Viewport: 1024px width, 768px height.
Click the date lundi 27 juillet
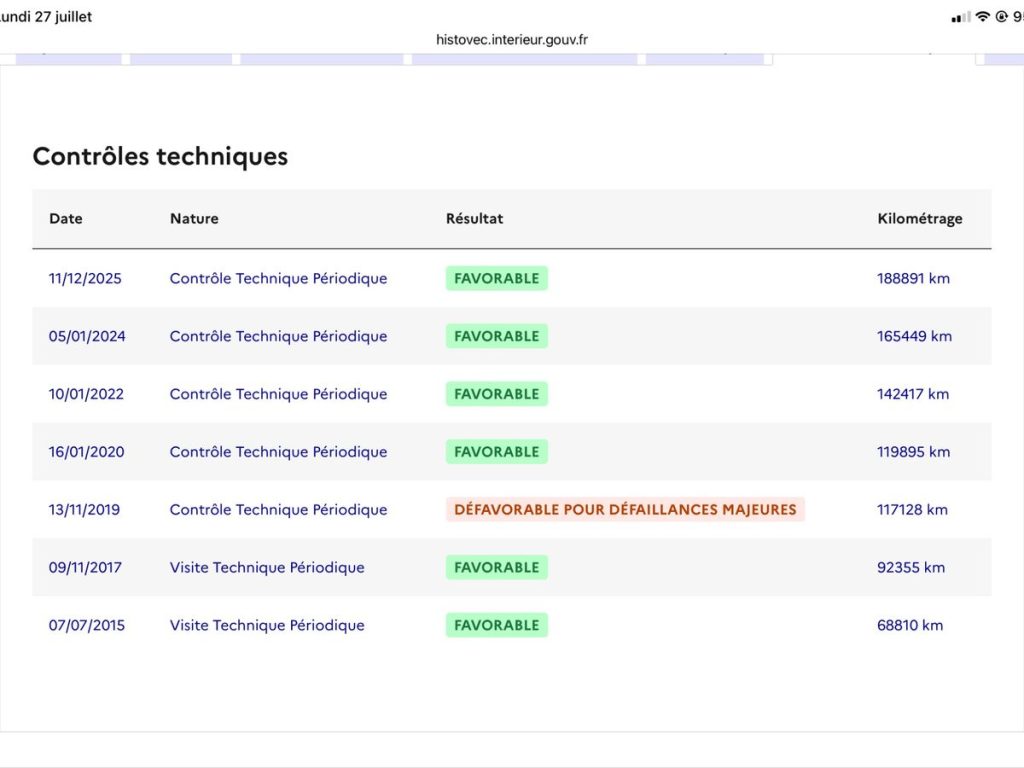pos(46,17)
